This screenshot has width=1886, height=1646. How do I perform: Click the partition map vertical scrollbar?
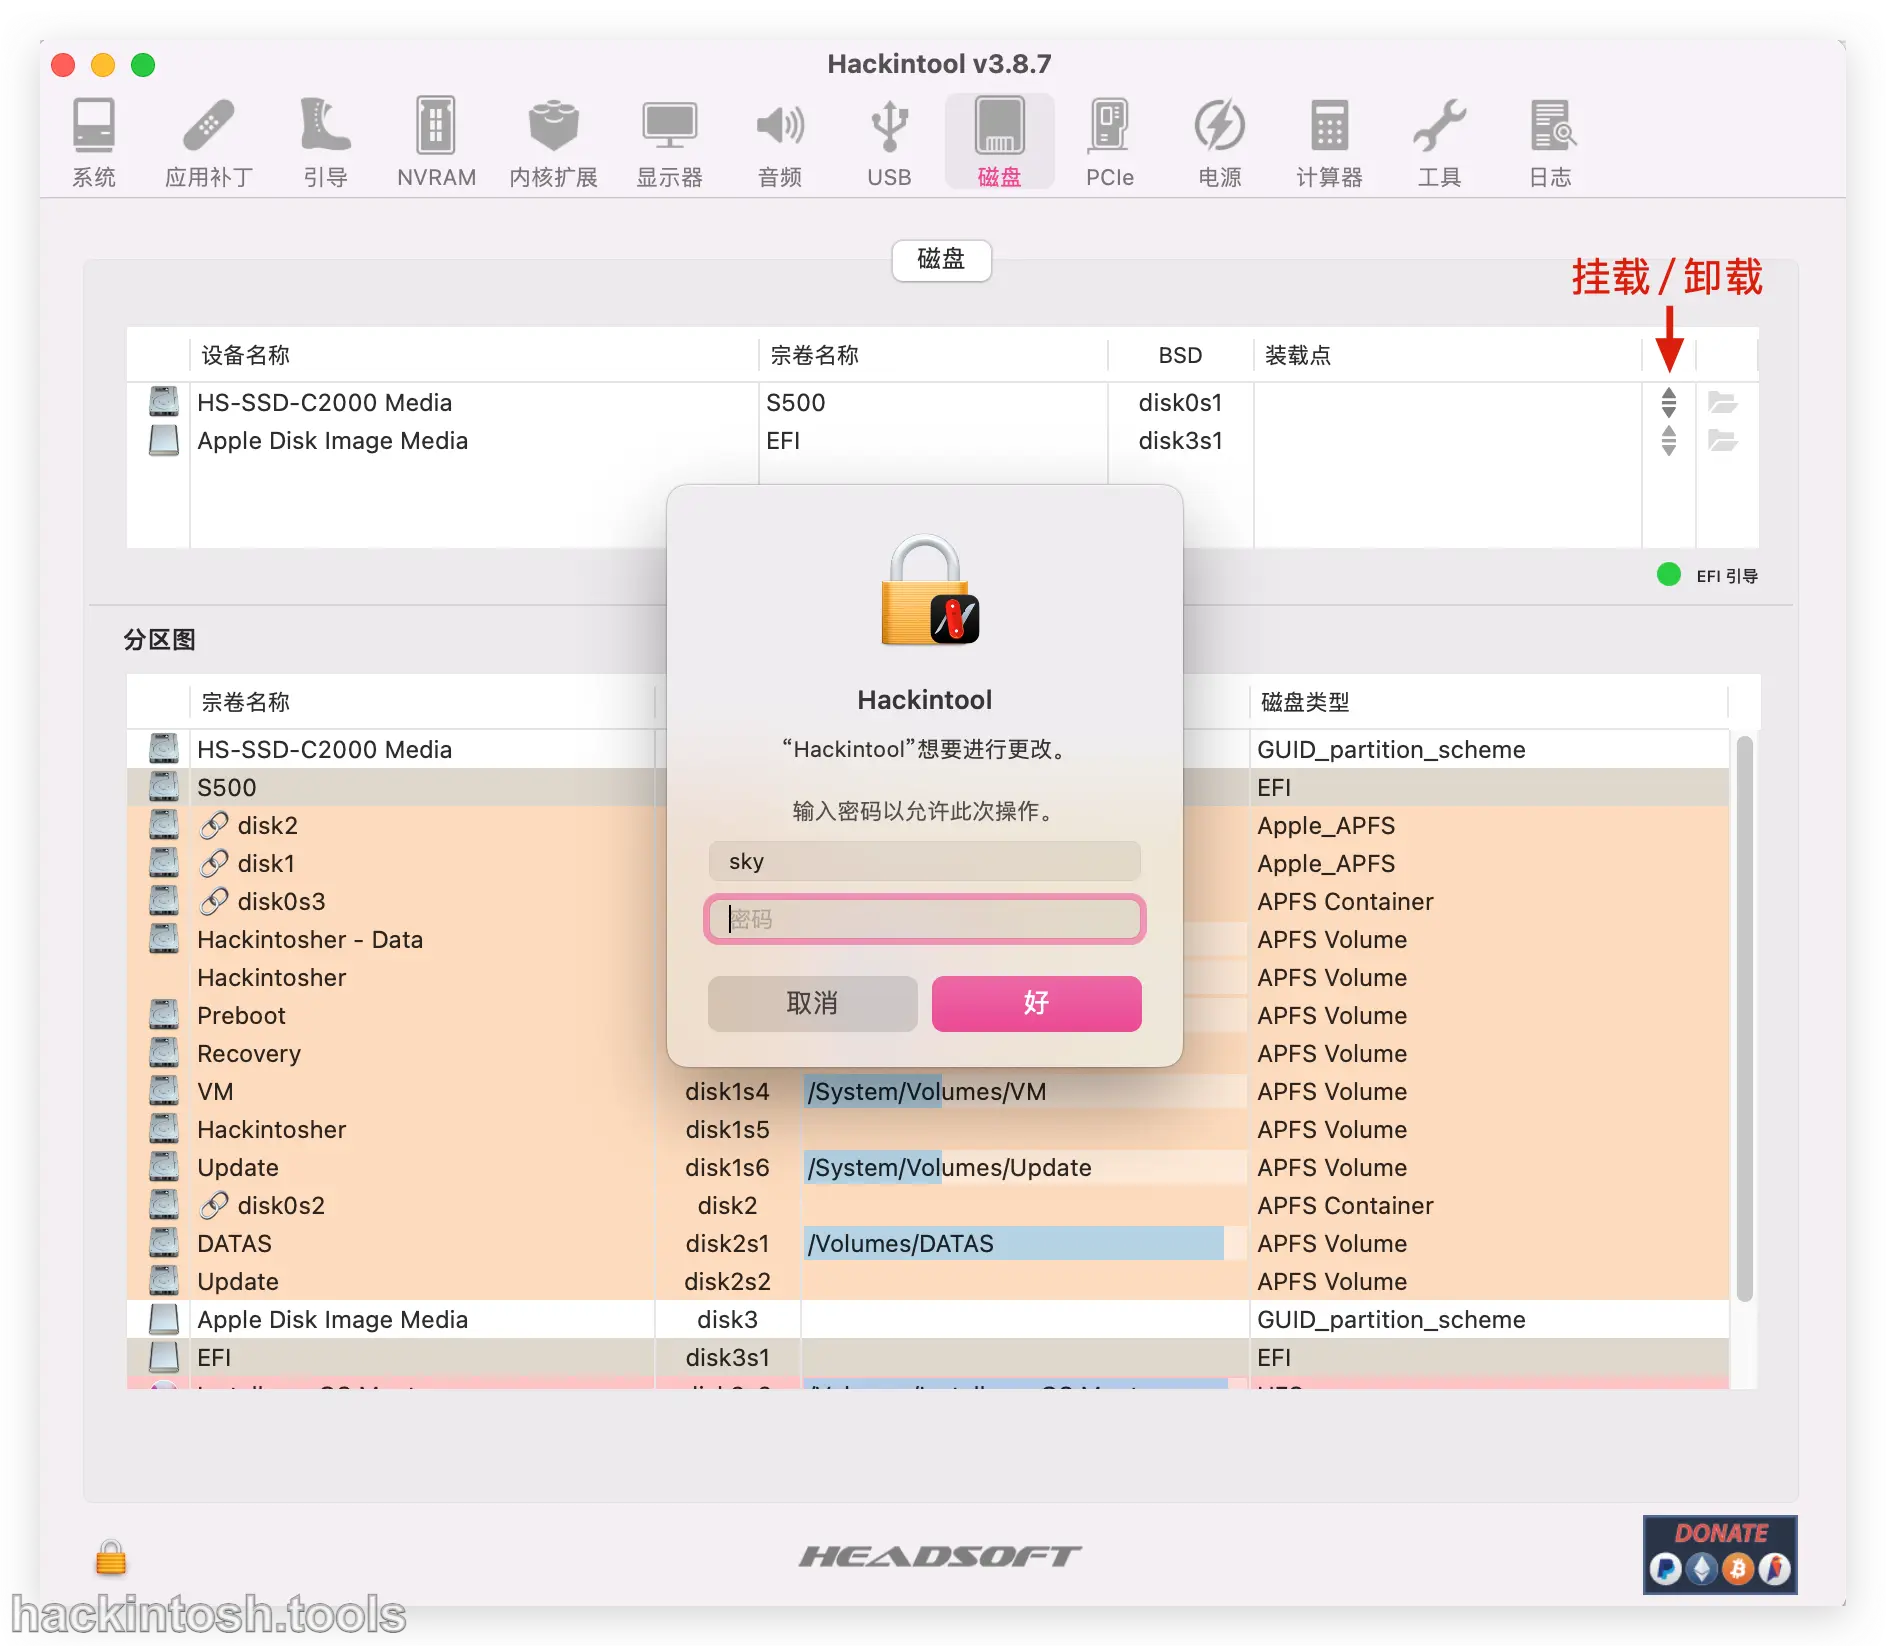[x=1744, y=1018]
